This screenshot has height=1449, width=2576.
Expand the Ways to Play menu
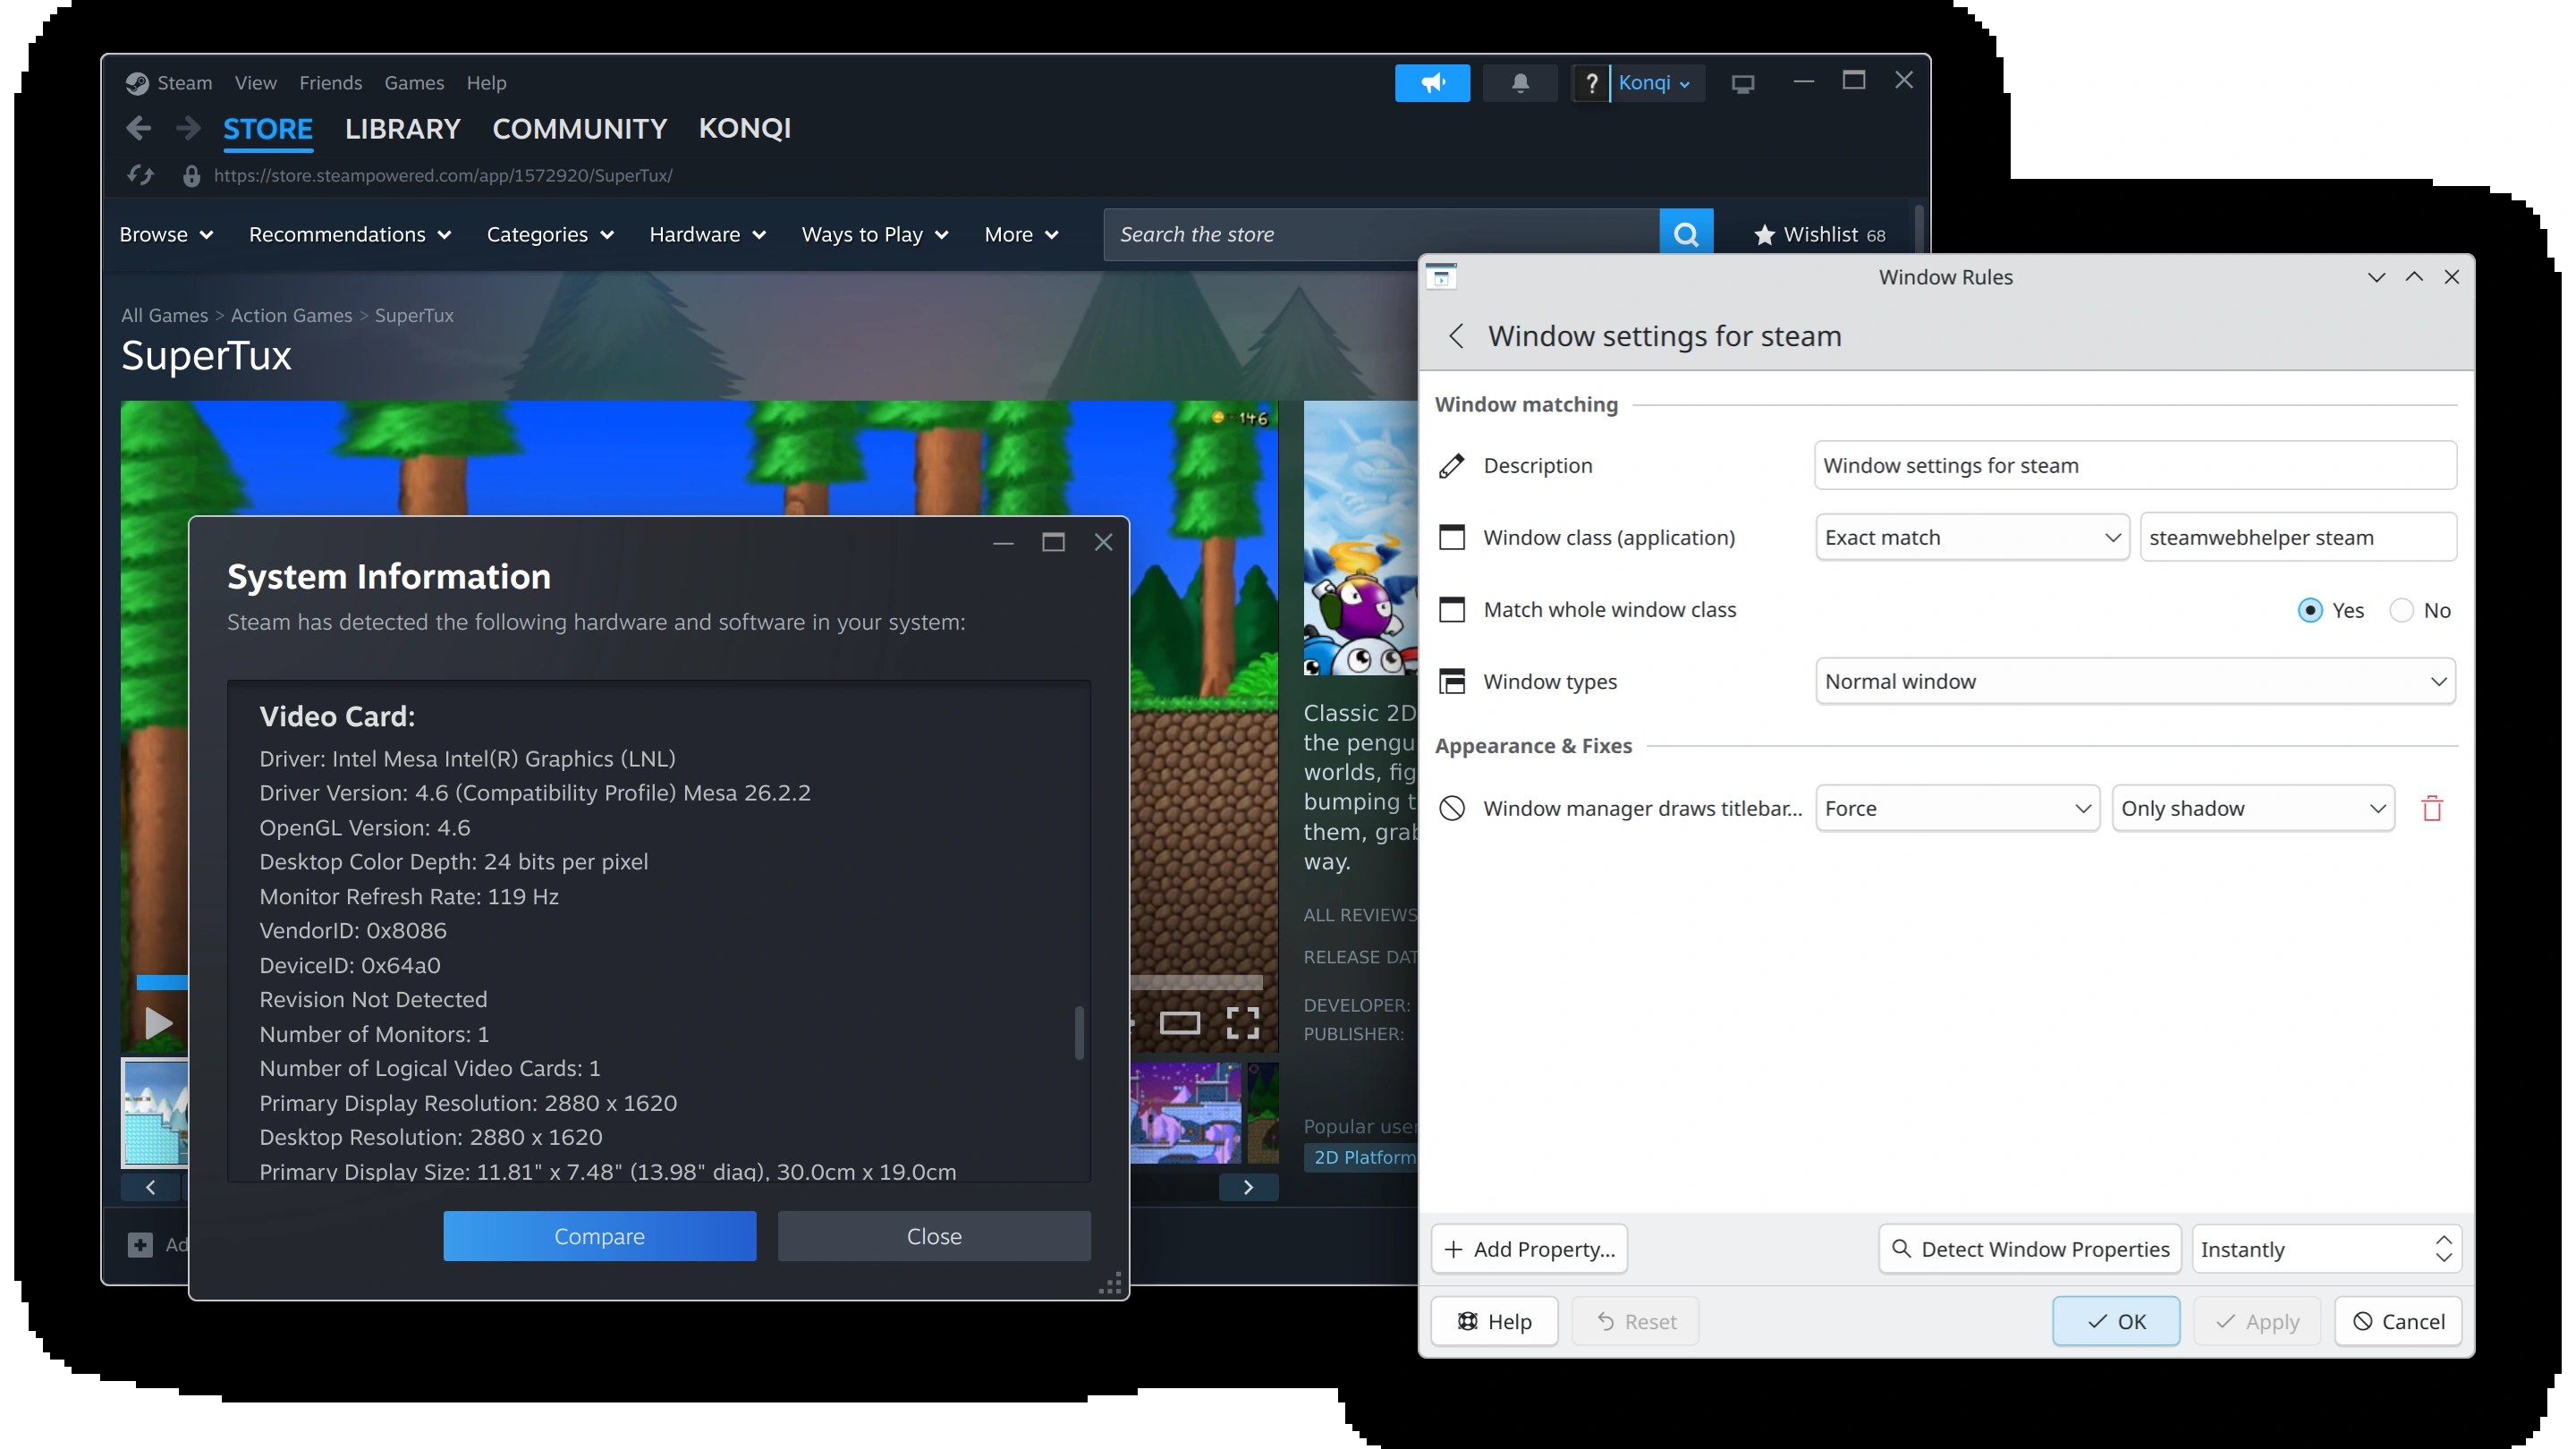875,235
